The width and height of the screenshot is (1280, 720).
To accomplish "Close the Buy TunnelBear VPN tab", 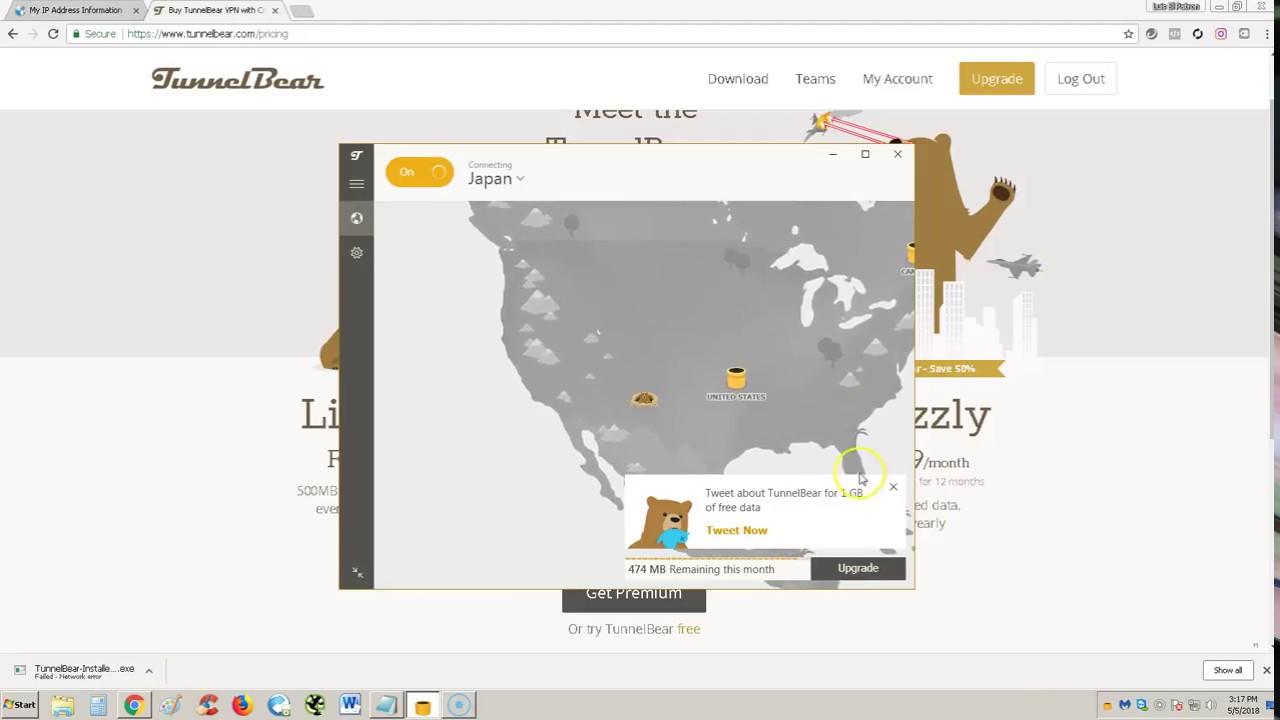I will [275, 11].
